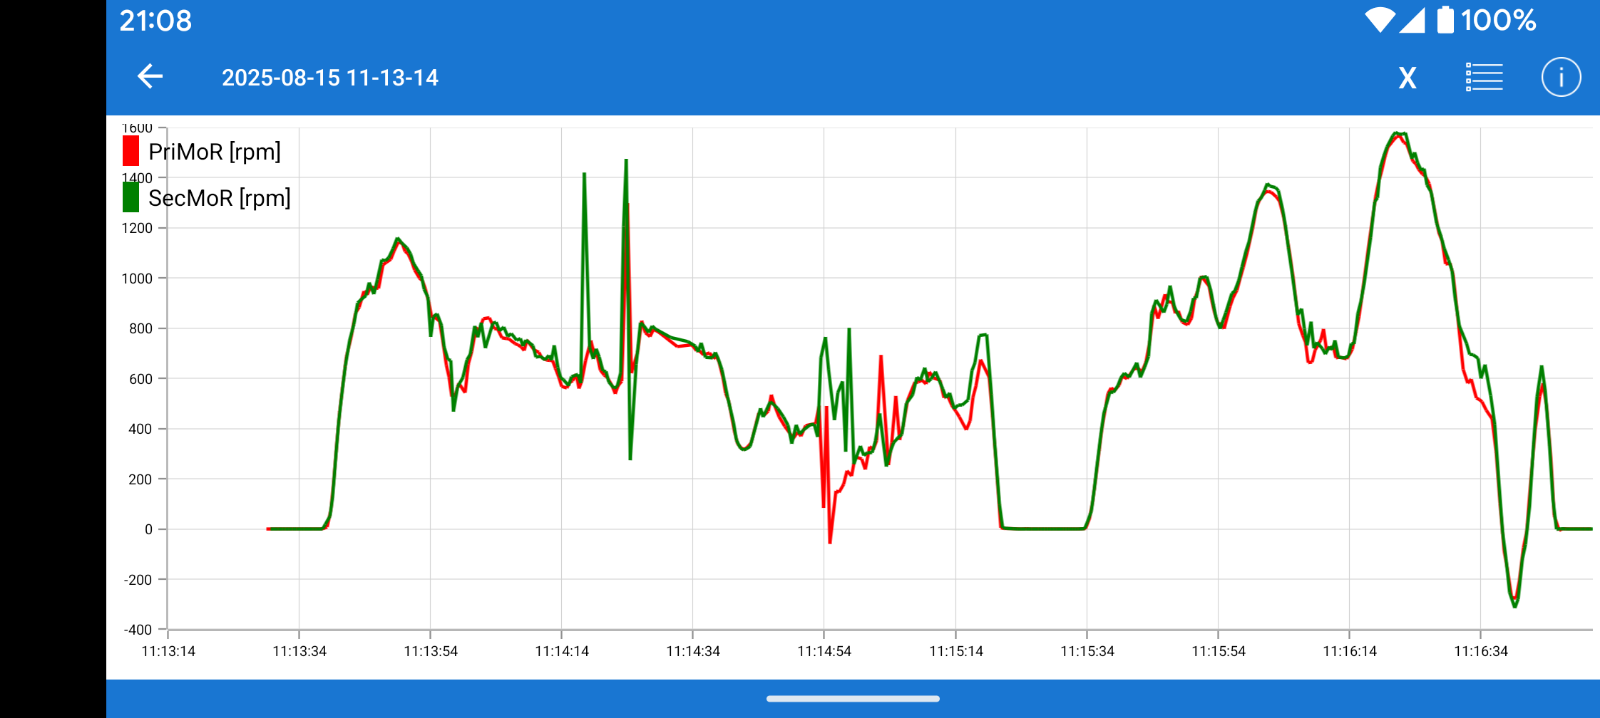Tap the status bar clock 21:08
Screen dimensions: 1600x718
(156, 20)
